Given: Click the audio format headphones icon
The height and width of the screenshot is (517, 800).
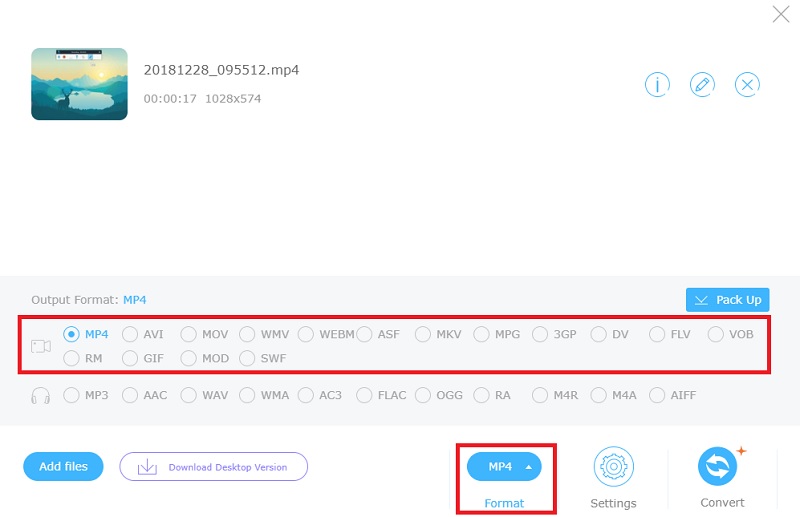Looking at the screenshot, I should coord(41,396).
